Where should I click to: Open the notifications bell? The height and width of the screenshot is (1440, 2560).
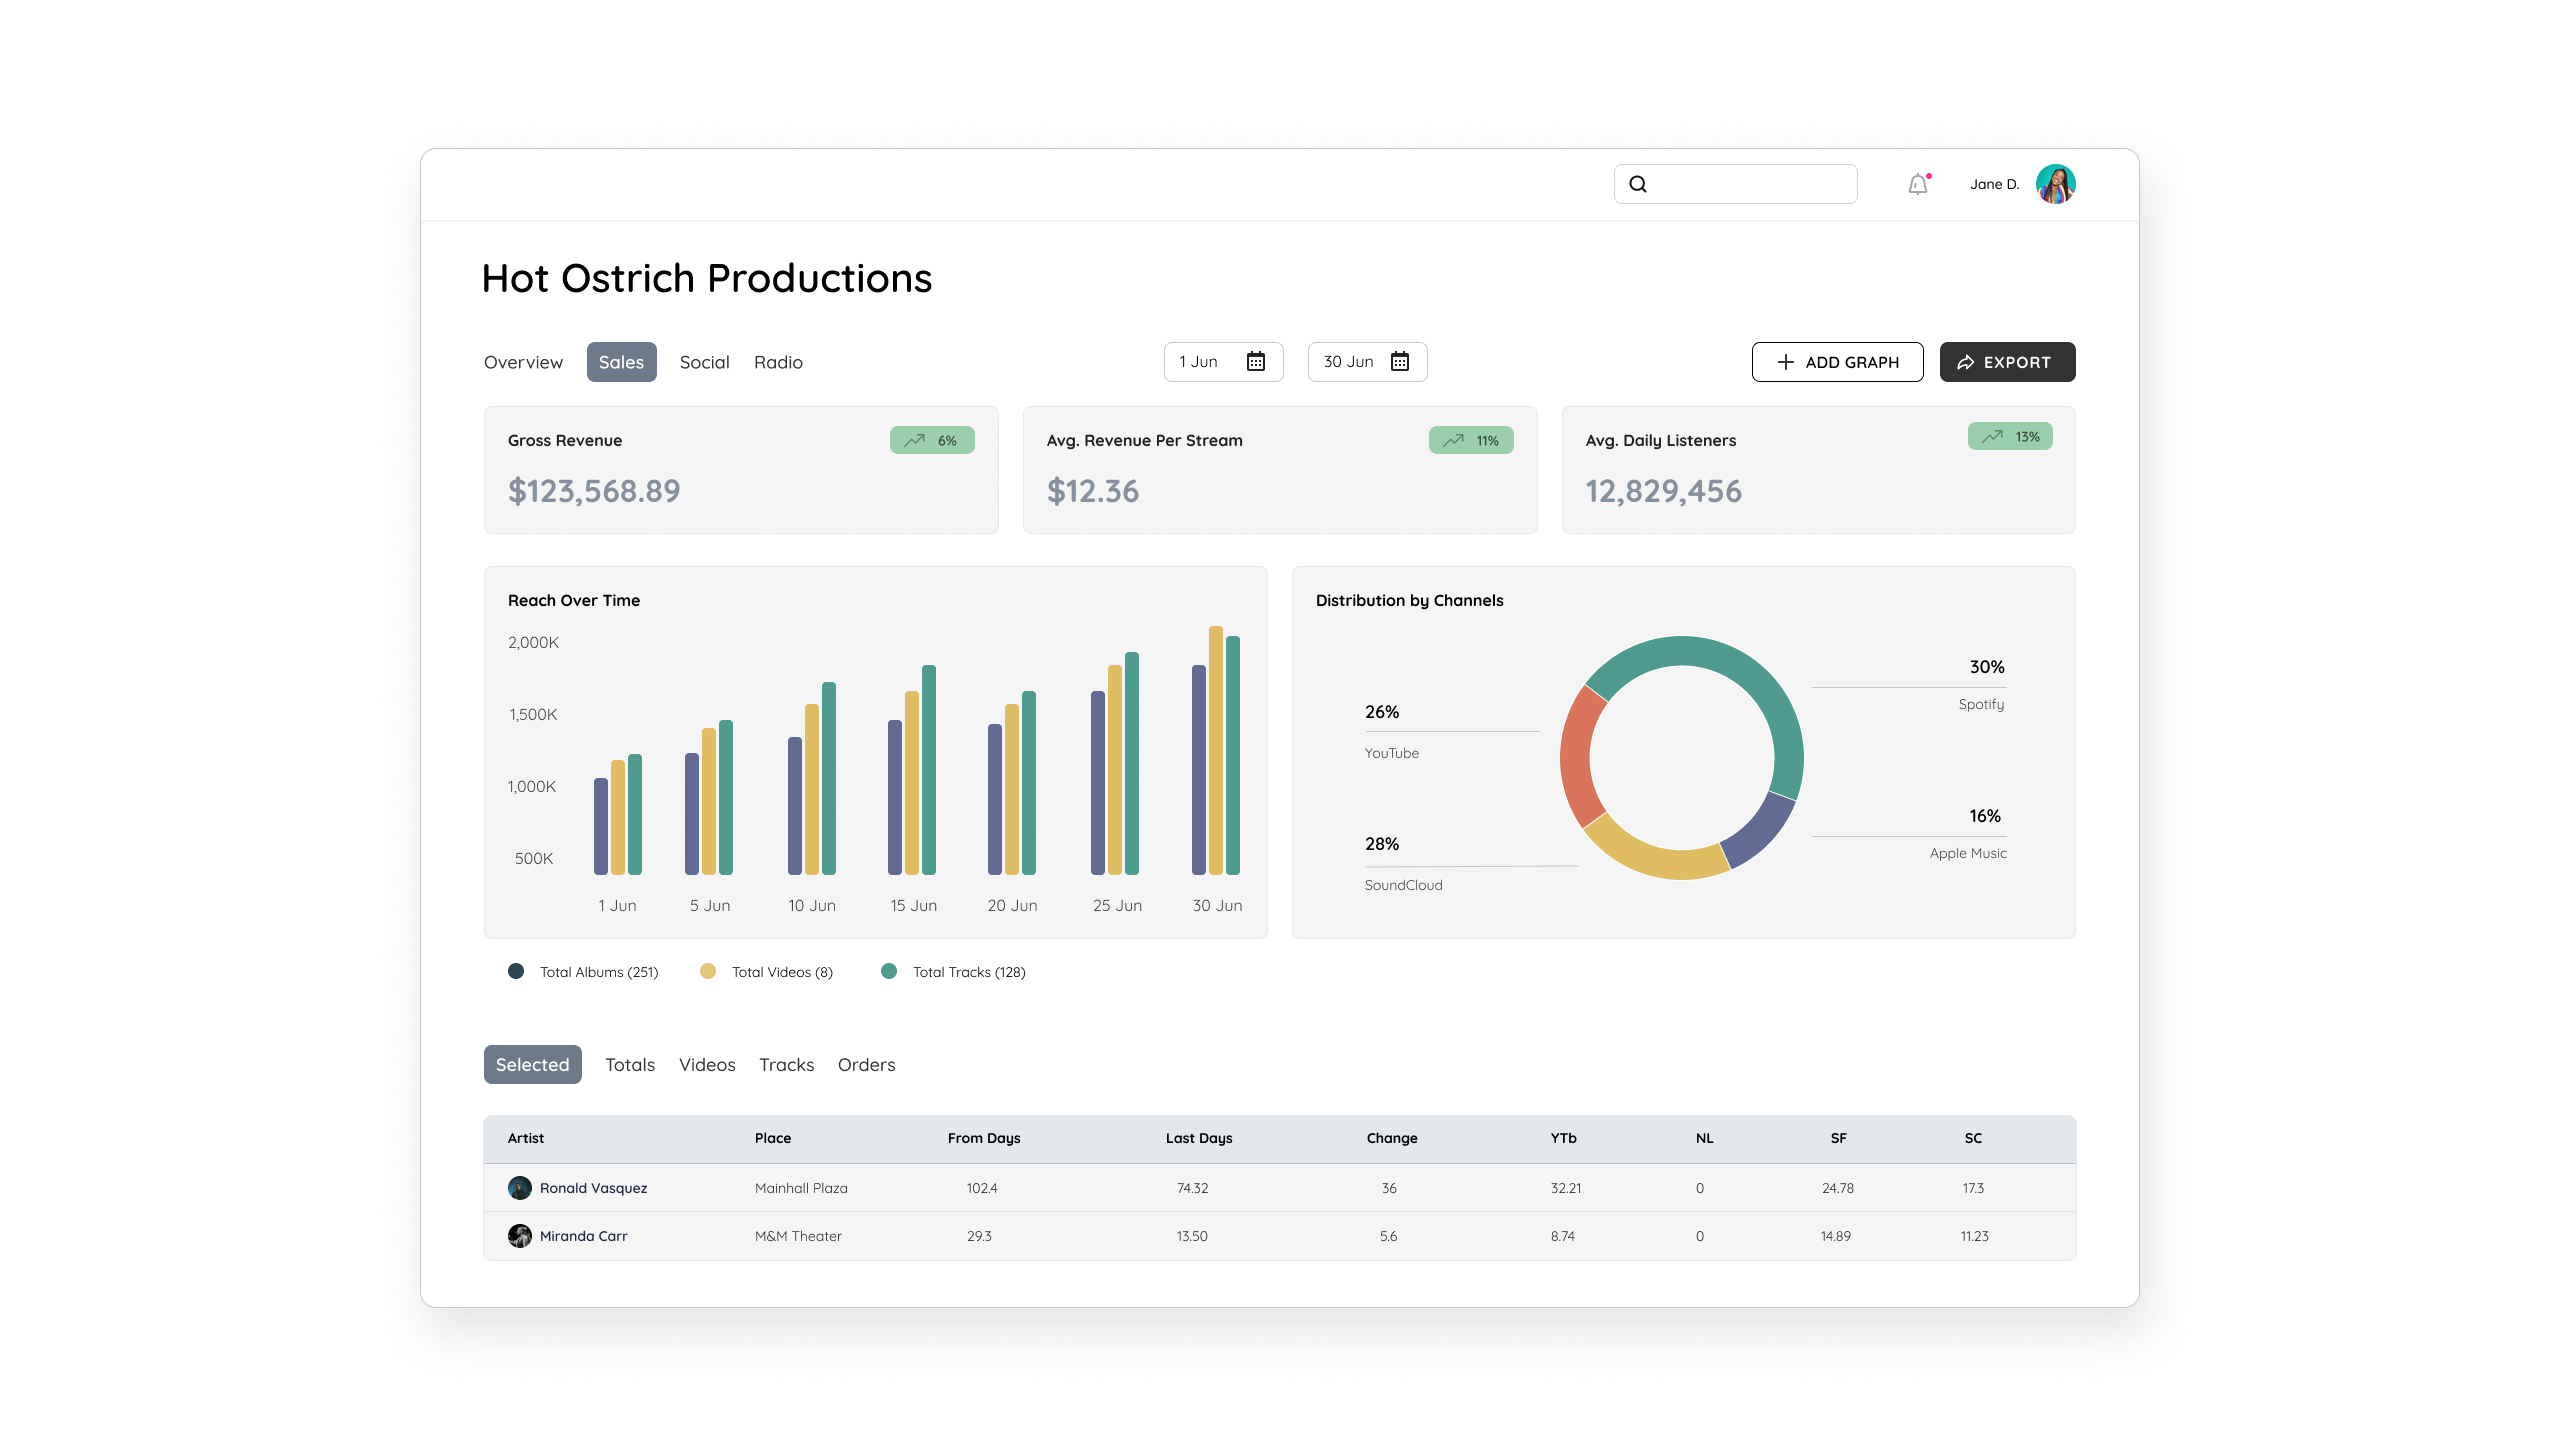(1917, 184)
